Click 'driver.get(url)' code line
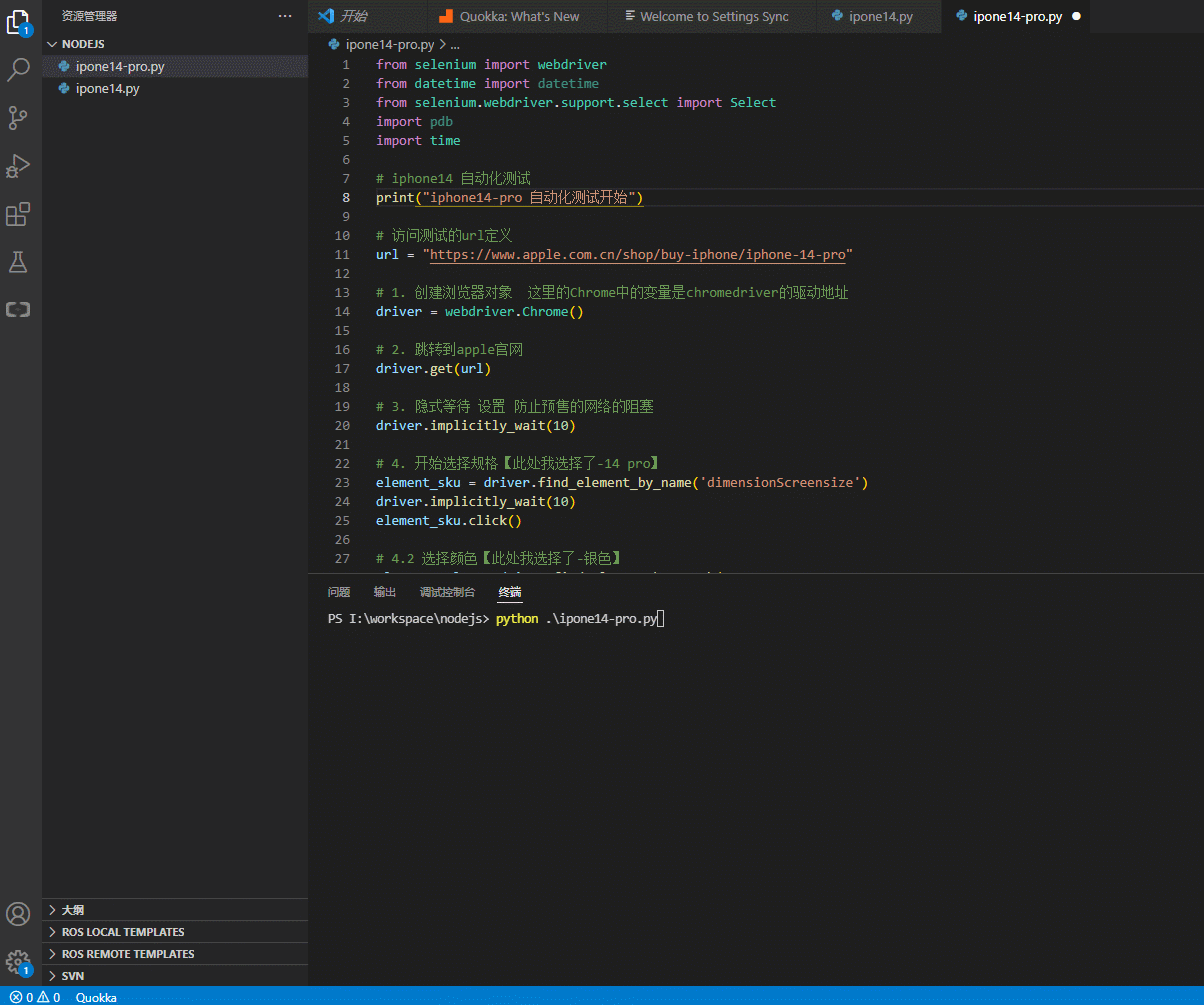Image resolution: width=1204 pixels, height=1005 pixels. (434, 369)
